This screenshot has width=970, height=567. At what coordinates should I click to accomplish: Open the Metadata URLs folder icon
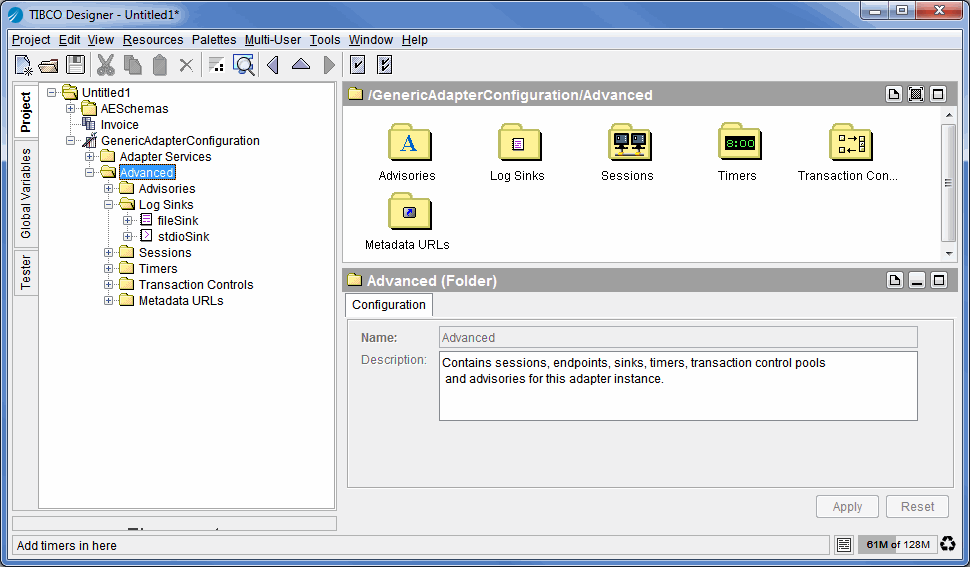coord(408,212)
